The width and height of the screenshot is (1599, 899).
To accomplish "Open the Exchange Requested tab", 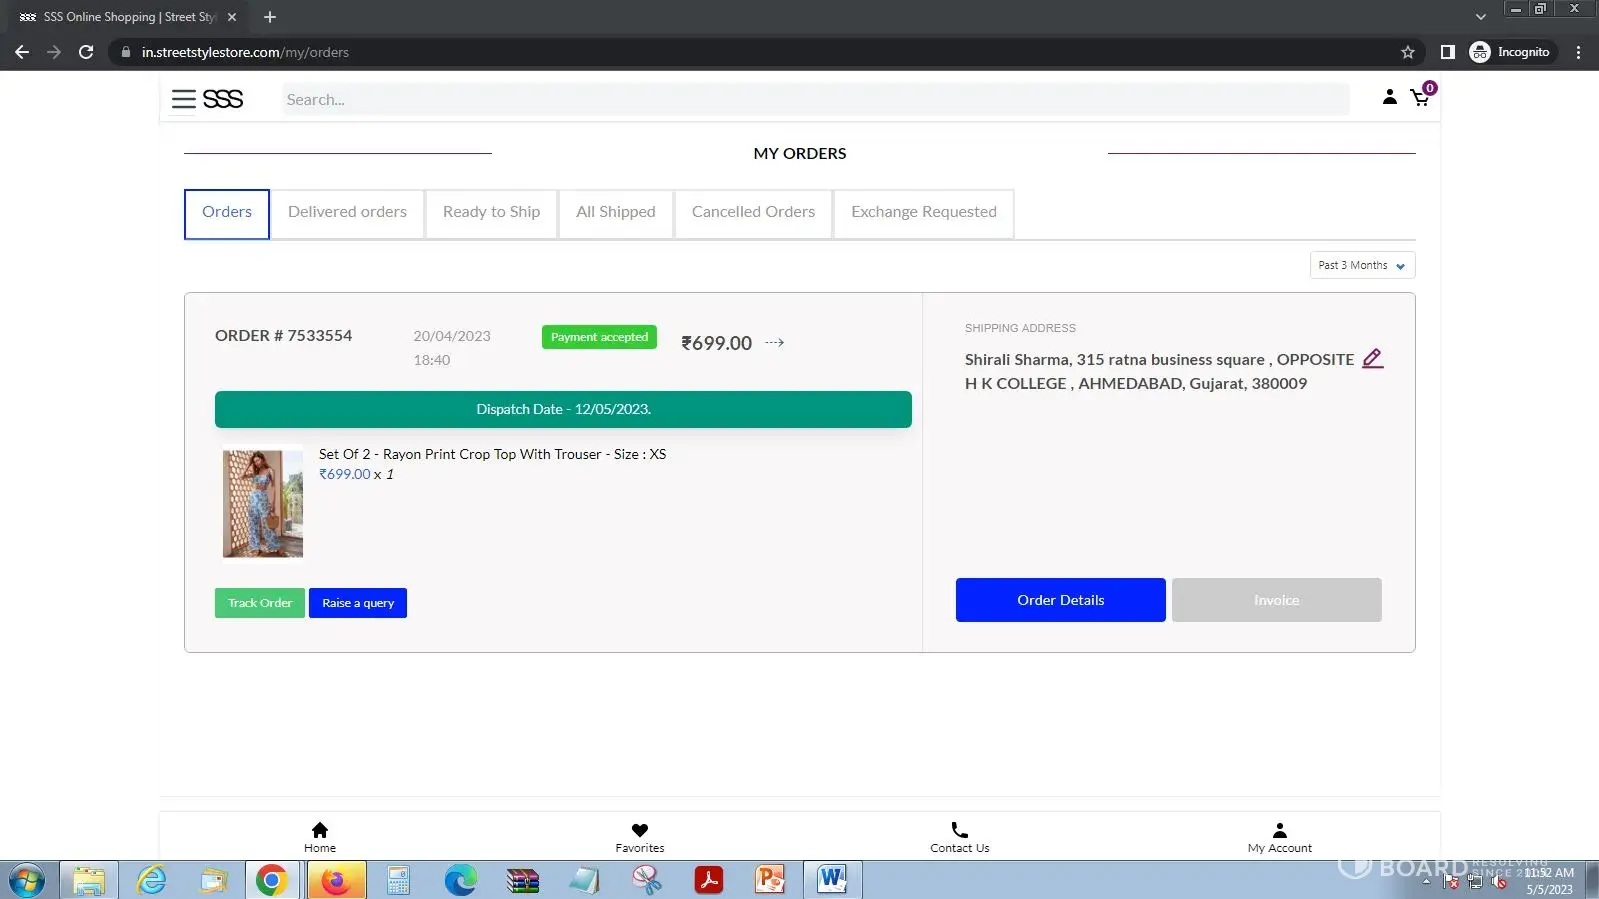I will (923, 212).
